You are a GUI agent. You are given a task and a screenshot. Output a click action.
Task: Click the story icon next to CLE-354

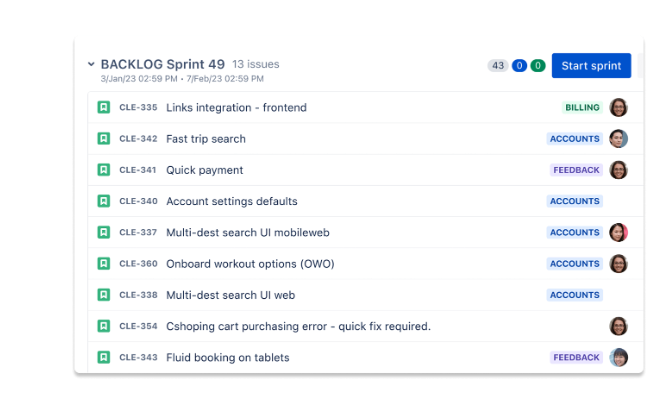click(104, 326)
